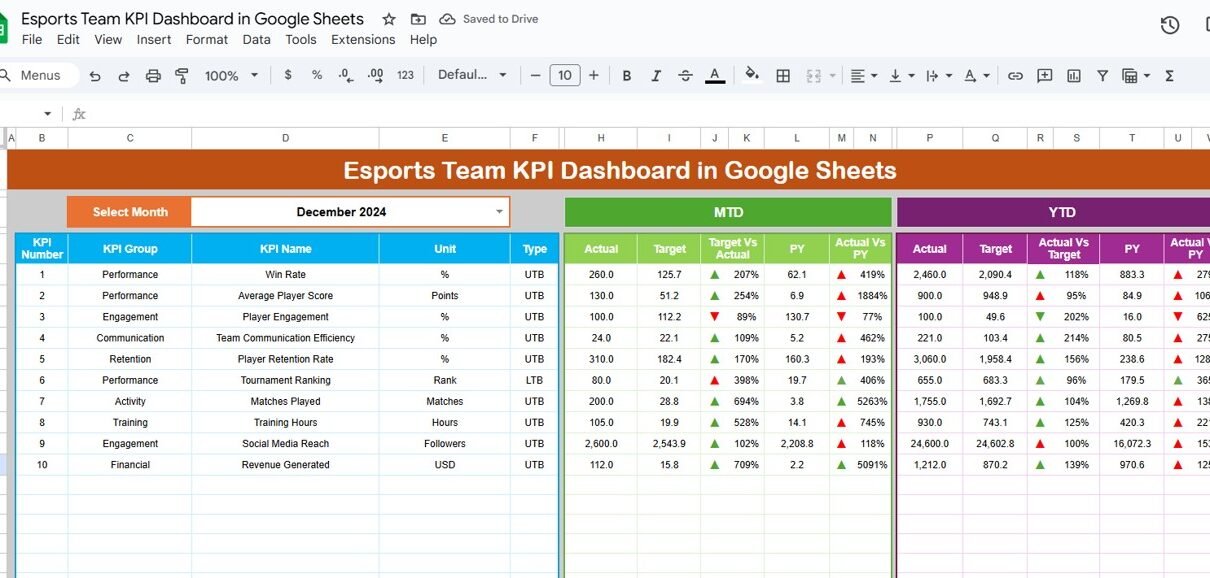This screenshot has width=1210, height=578.
Task: Open the Insert menu
Action: [154, 40]
